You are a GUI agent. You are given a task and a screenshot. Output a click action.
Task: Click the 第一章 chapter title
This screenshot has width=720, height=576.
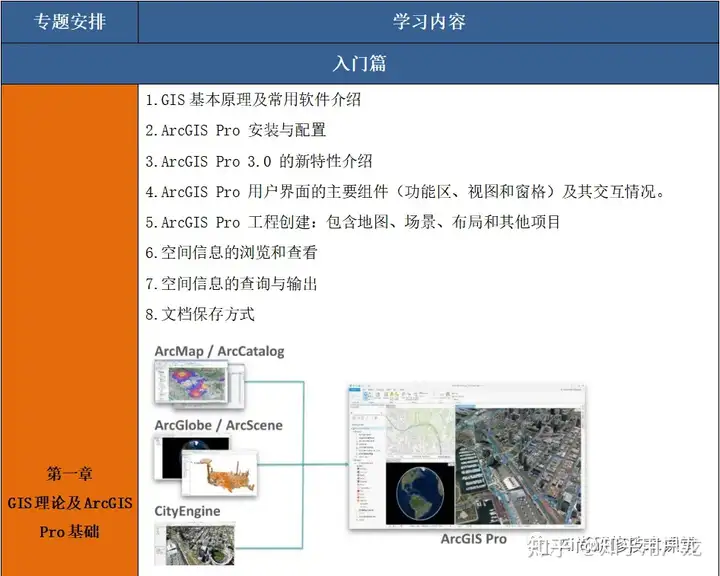pos(69,474)
